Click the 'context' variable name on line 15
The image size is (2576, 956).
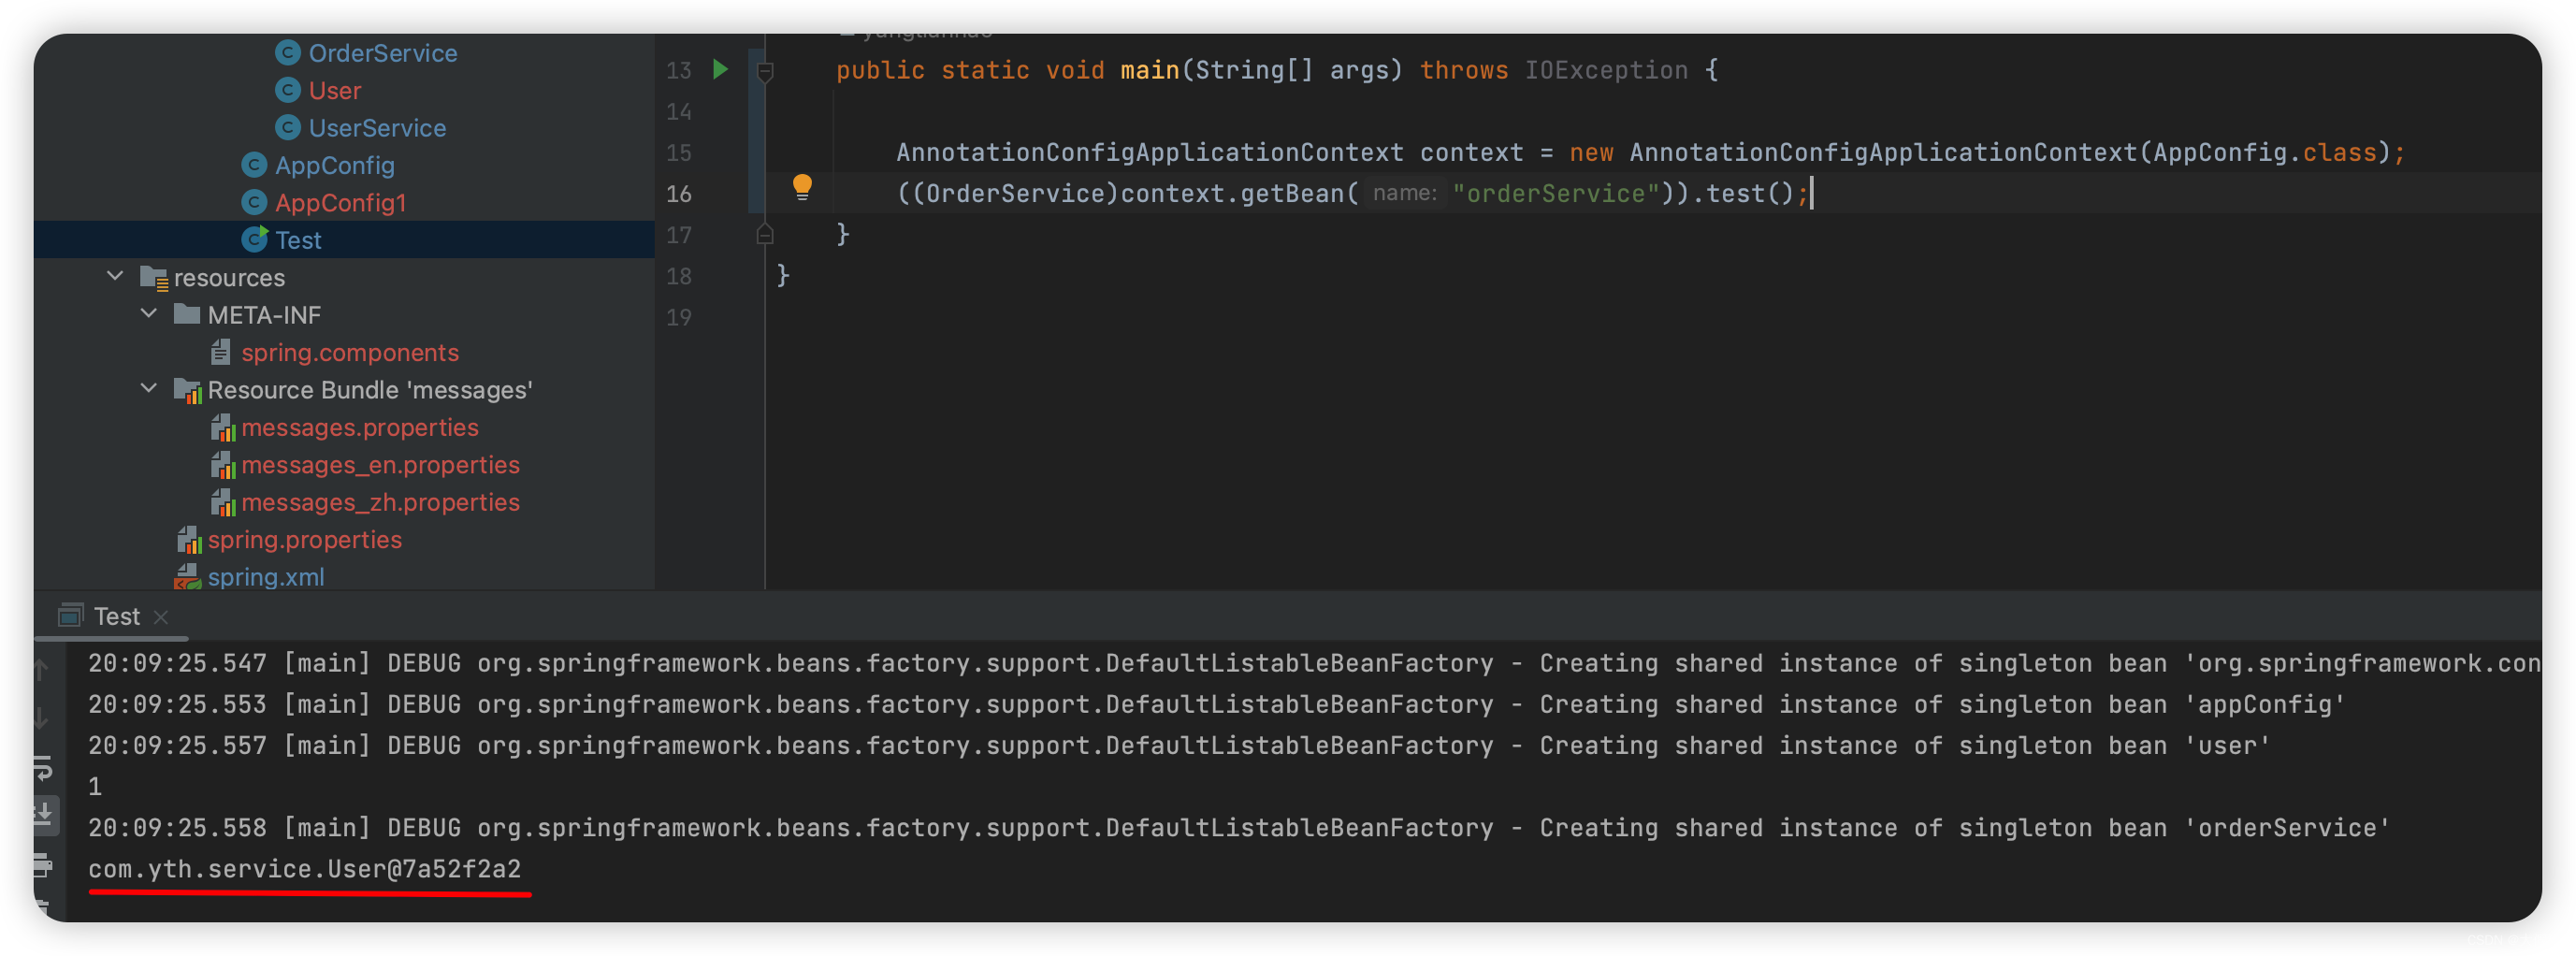tap(1471, 152)
